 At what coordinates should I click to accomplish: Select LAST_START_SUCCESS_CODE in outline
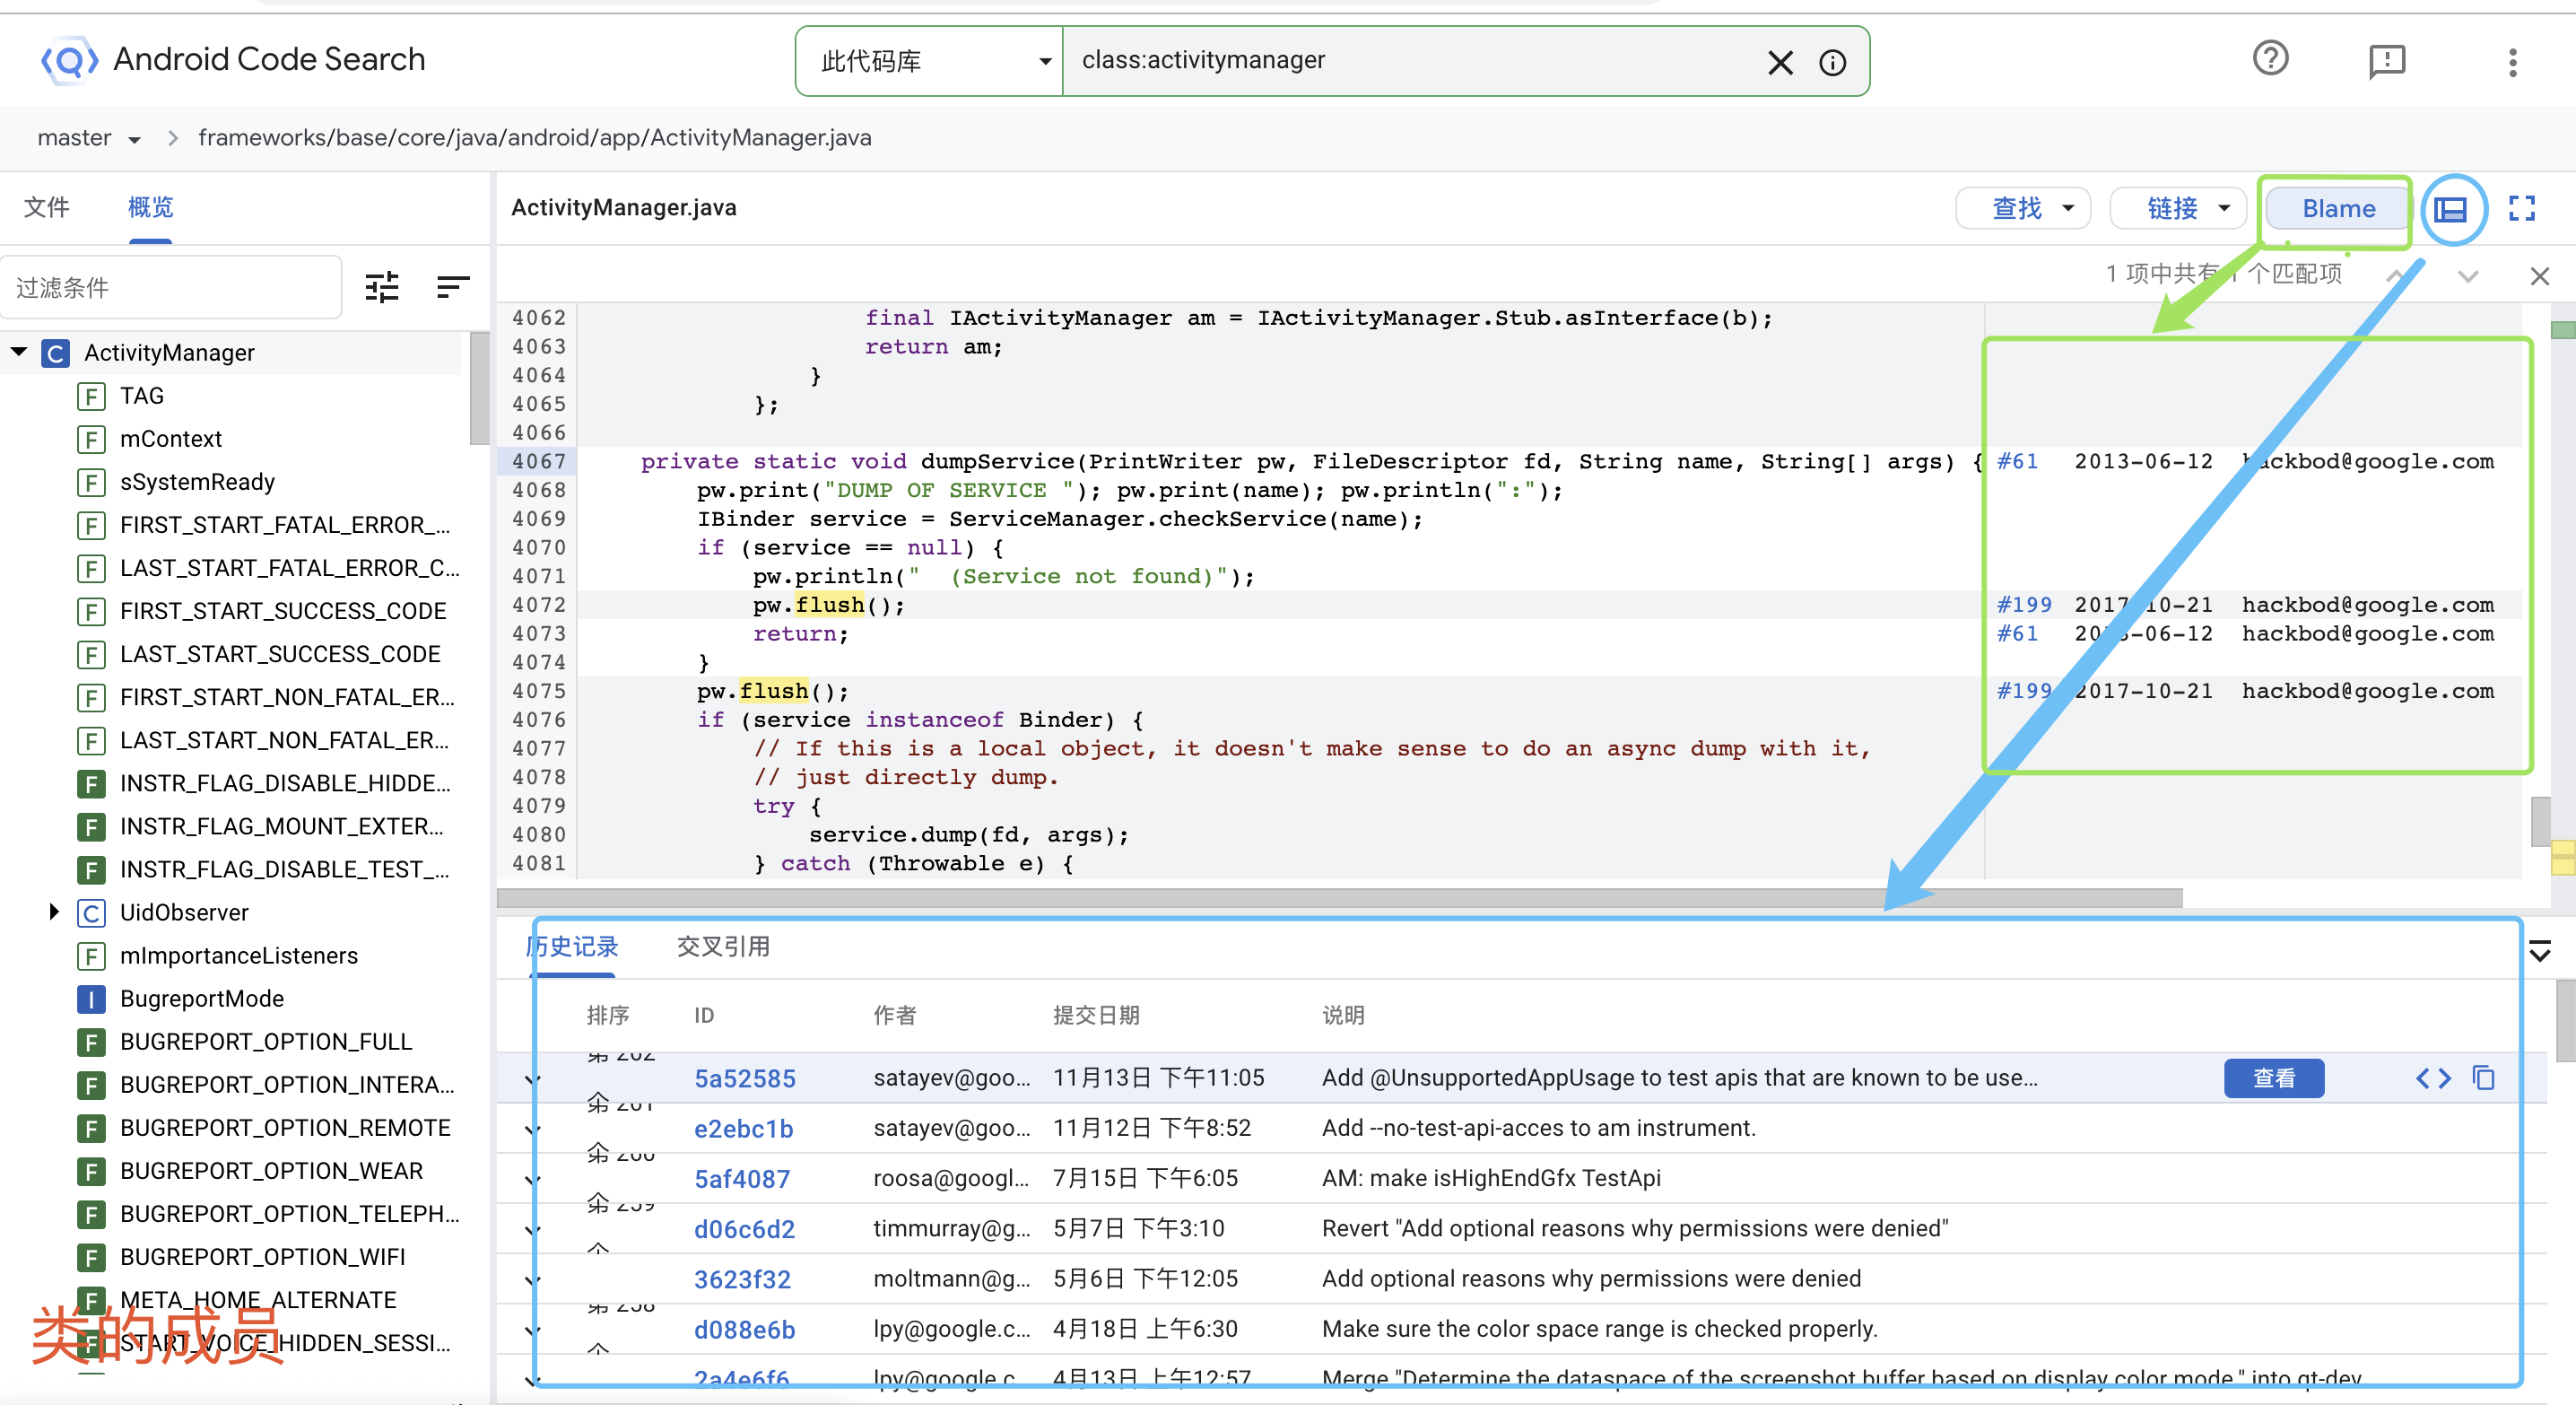click(x=280, y=654)
